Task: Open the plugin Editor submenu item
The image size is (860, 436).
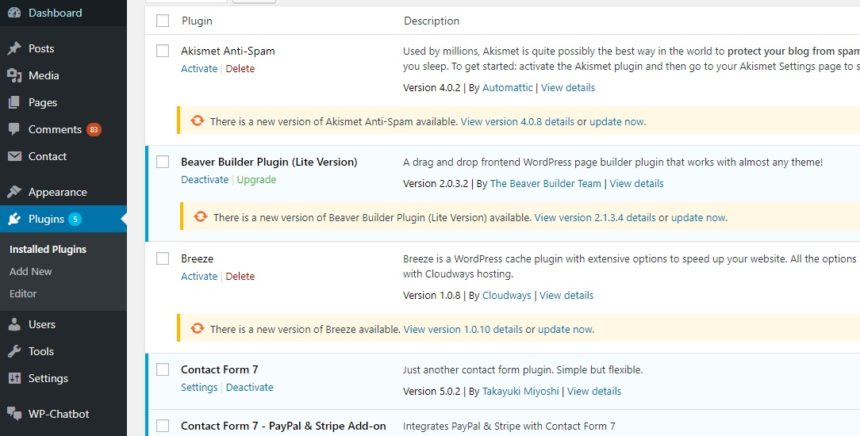Action: pos(23,294)
